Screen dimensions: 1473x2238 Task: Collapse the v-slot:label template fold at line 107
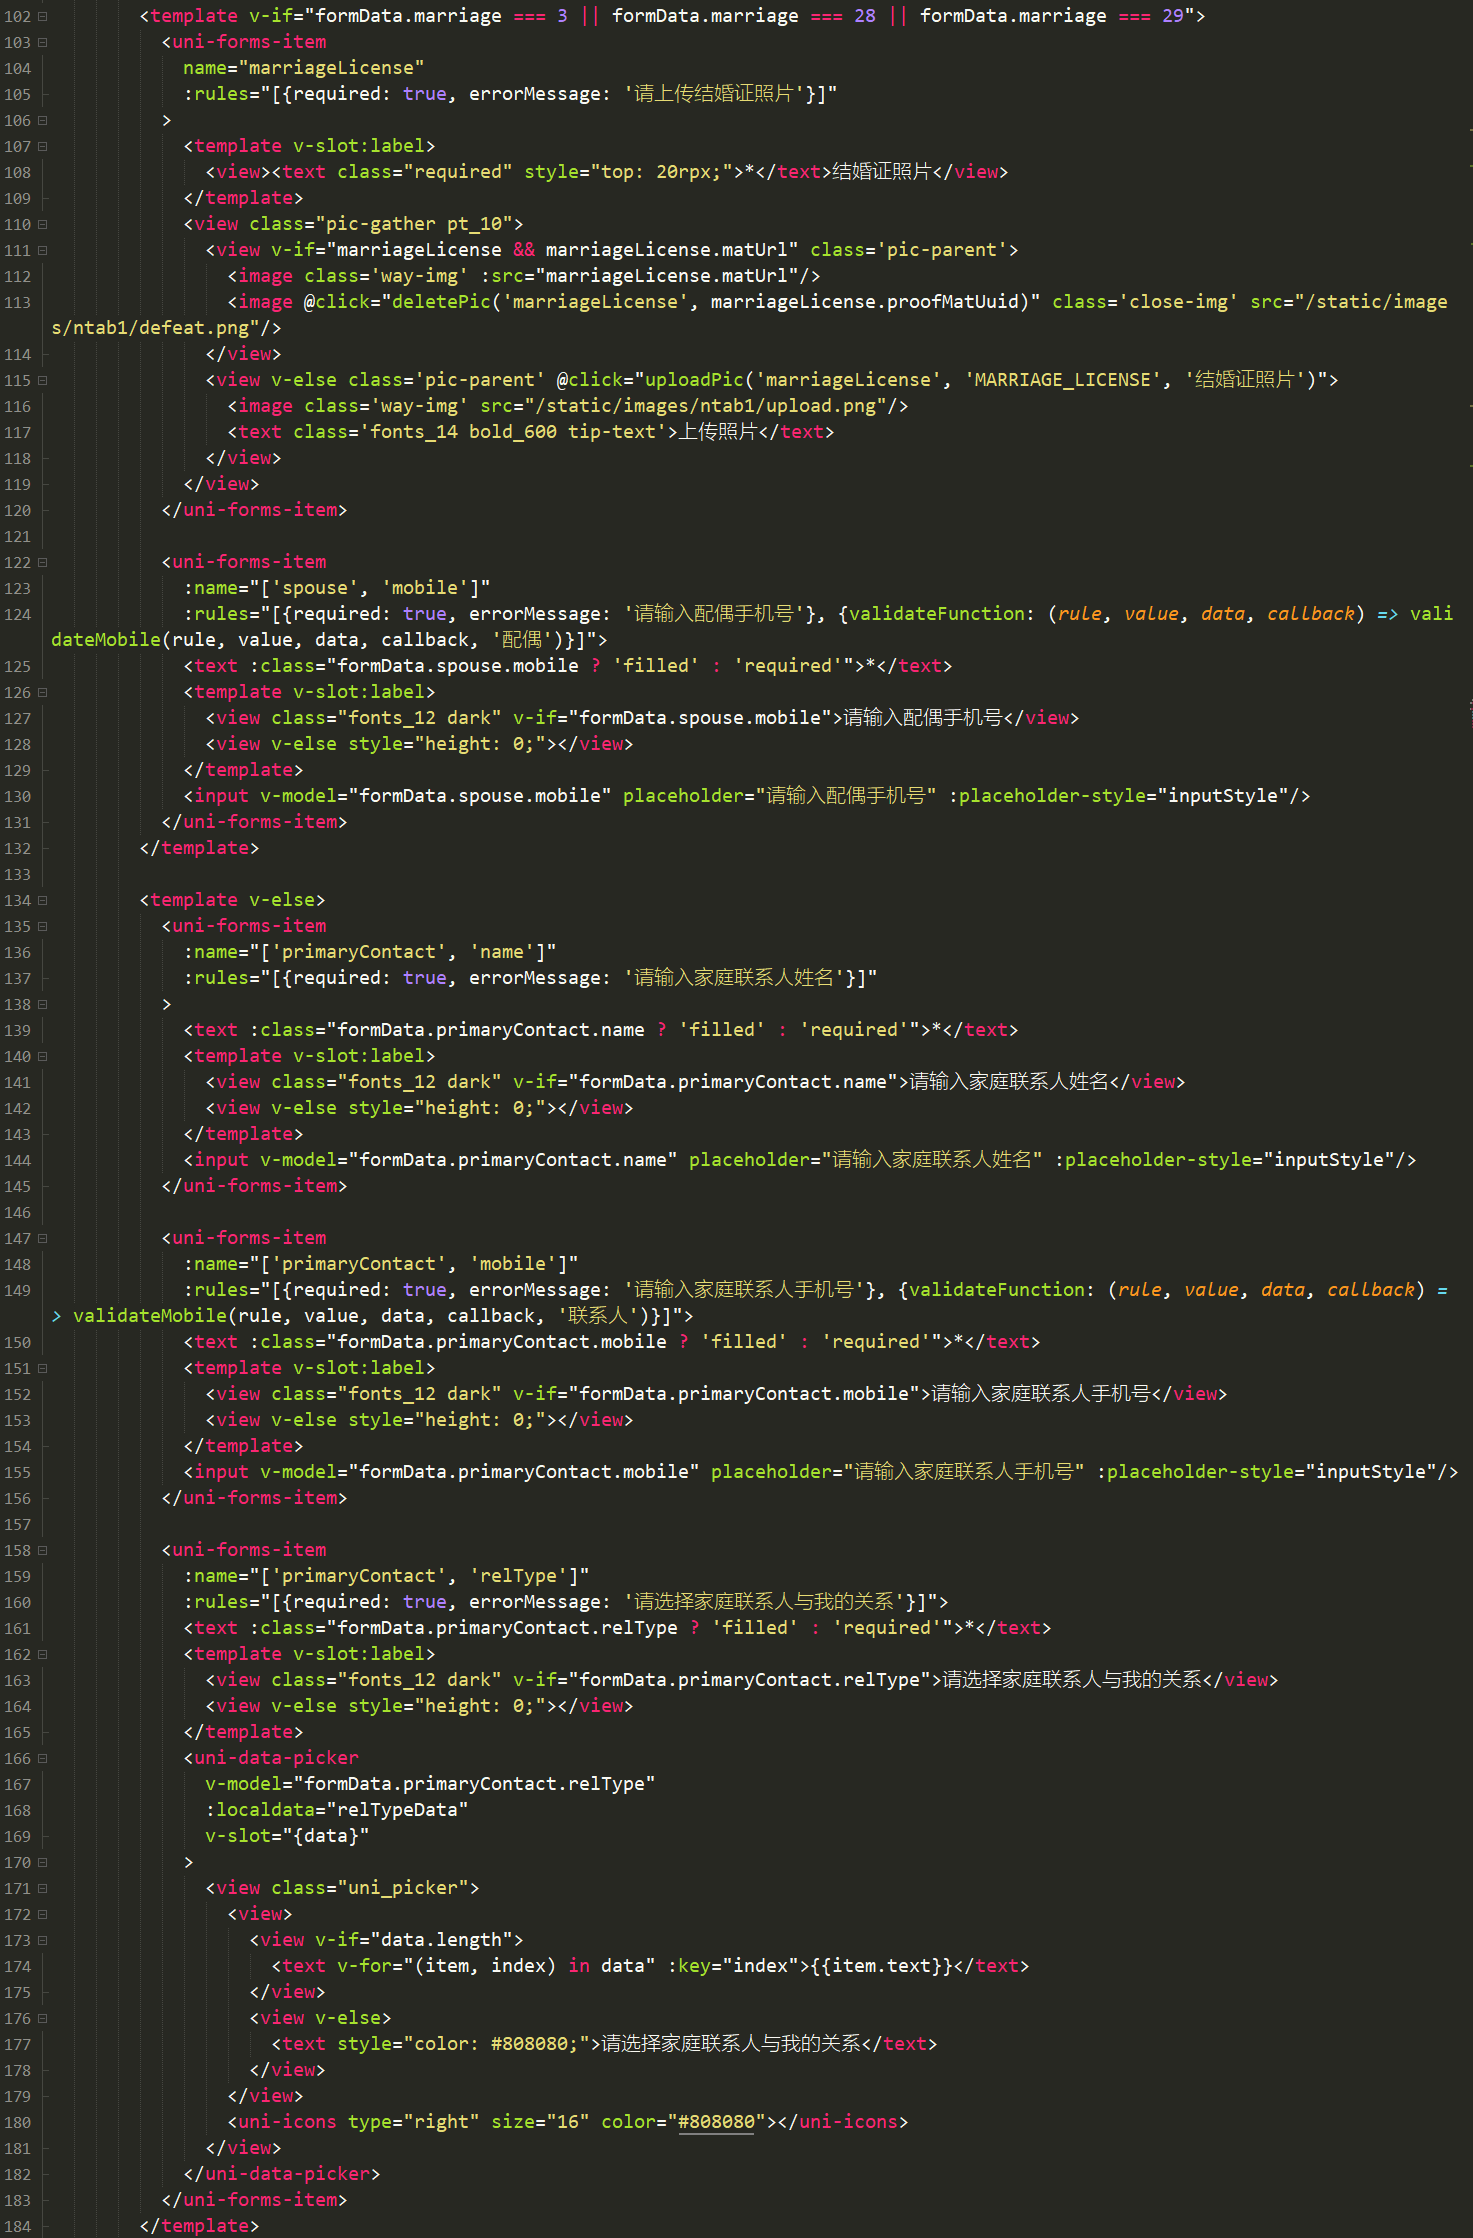tap(42, 146)
